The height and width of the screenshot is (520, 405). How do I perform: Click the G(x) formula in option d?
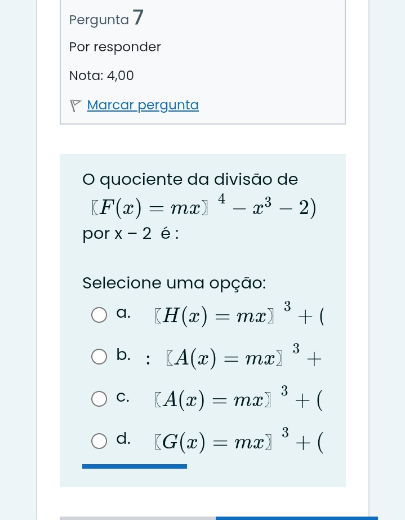point(238,441)
